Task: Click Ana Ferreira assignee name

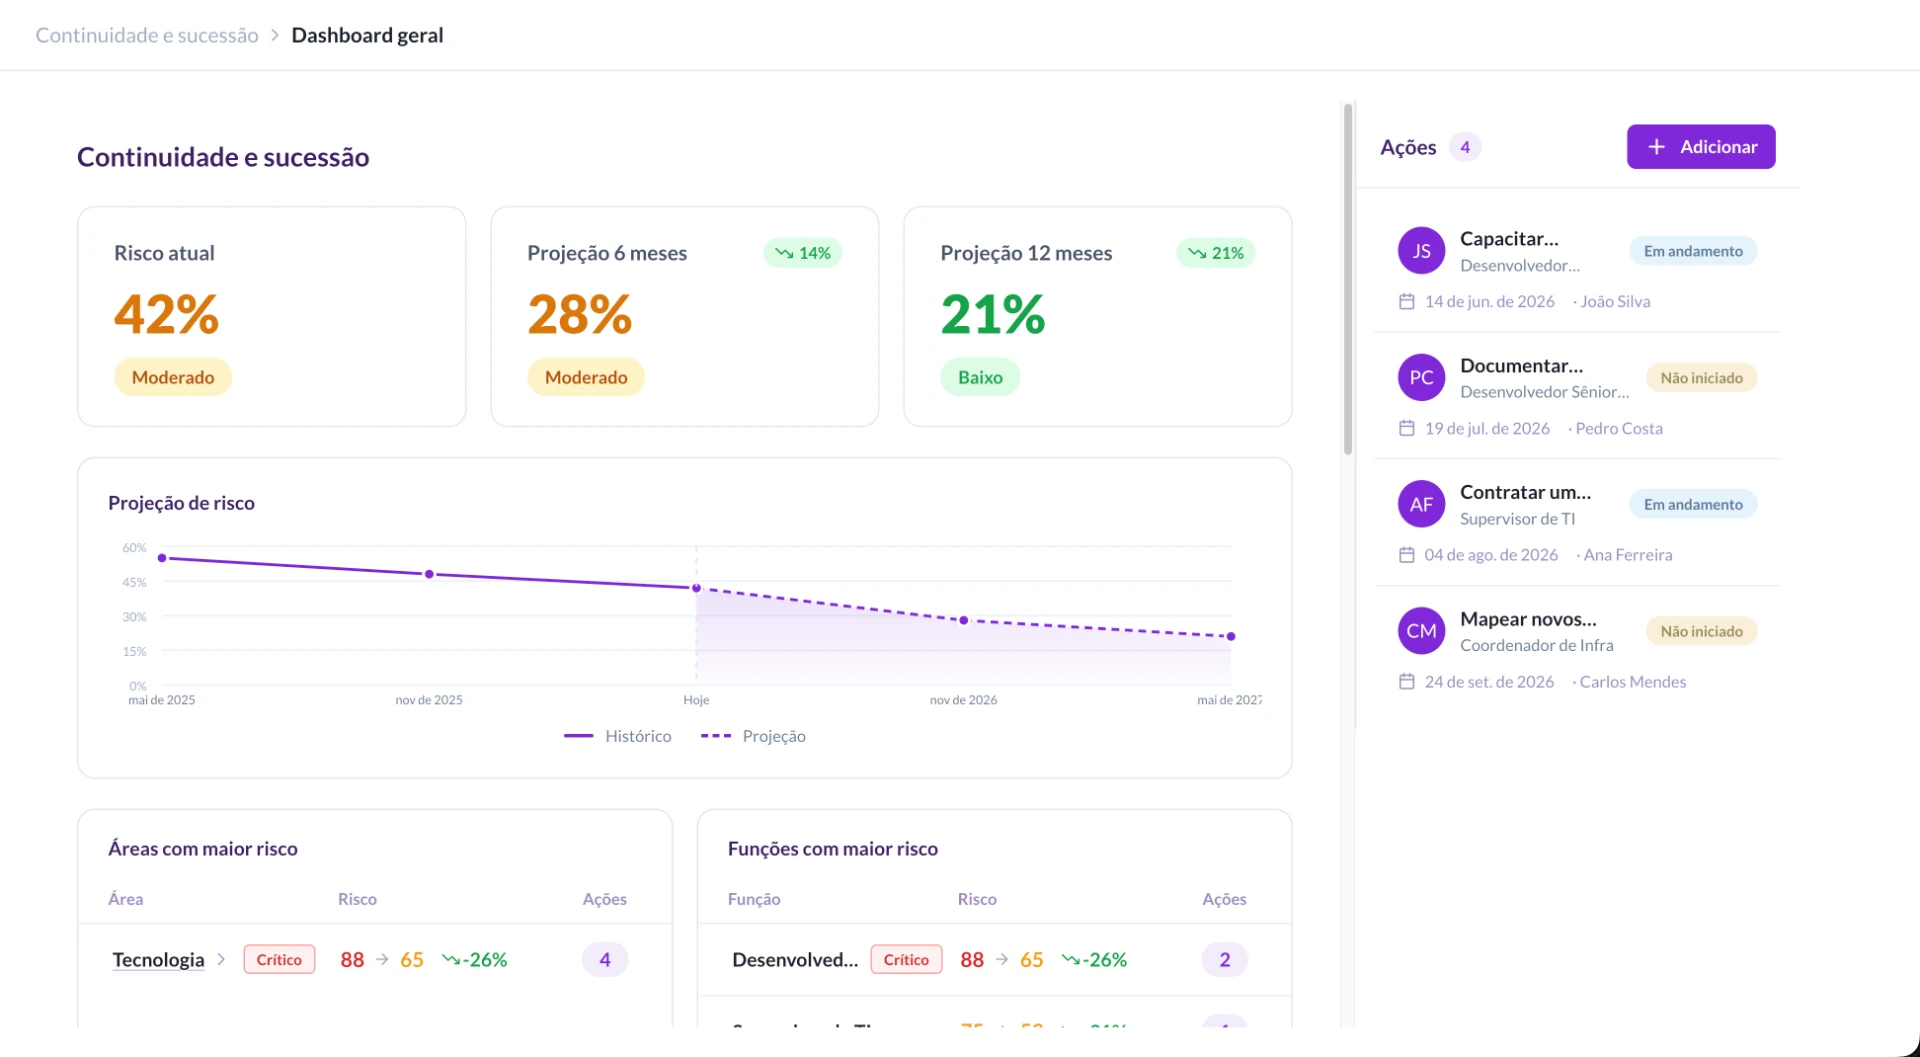Action: click(x=1628, y=555)
